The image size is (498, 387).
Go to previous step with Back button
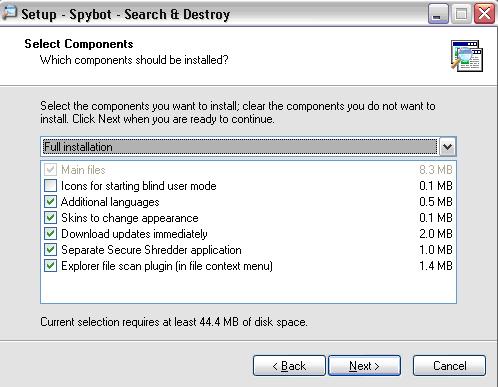click(x=289, y=366)
